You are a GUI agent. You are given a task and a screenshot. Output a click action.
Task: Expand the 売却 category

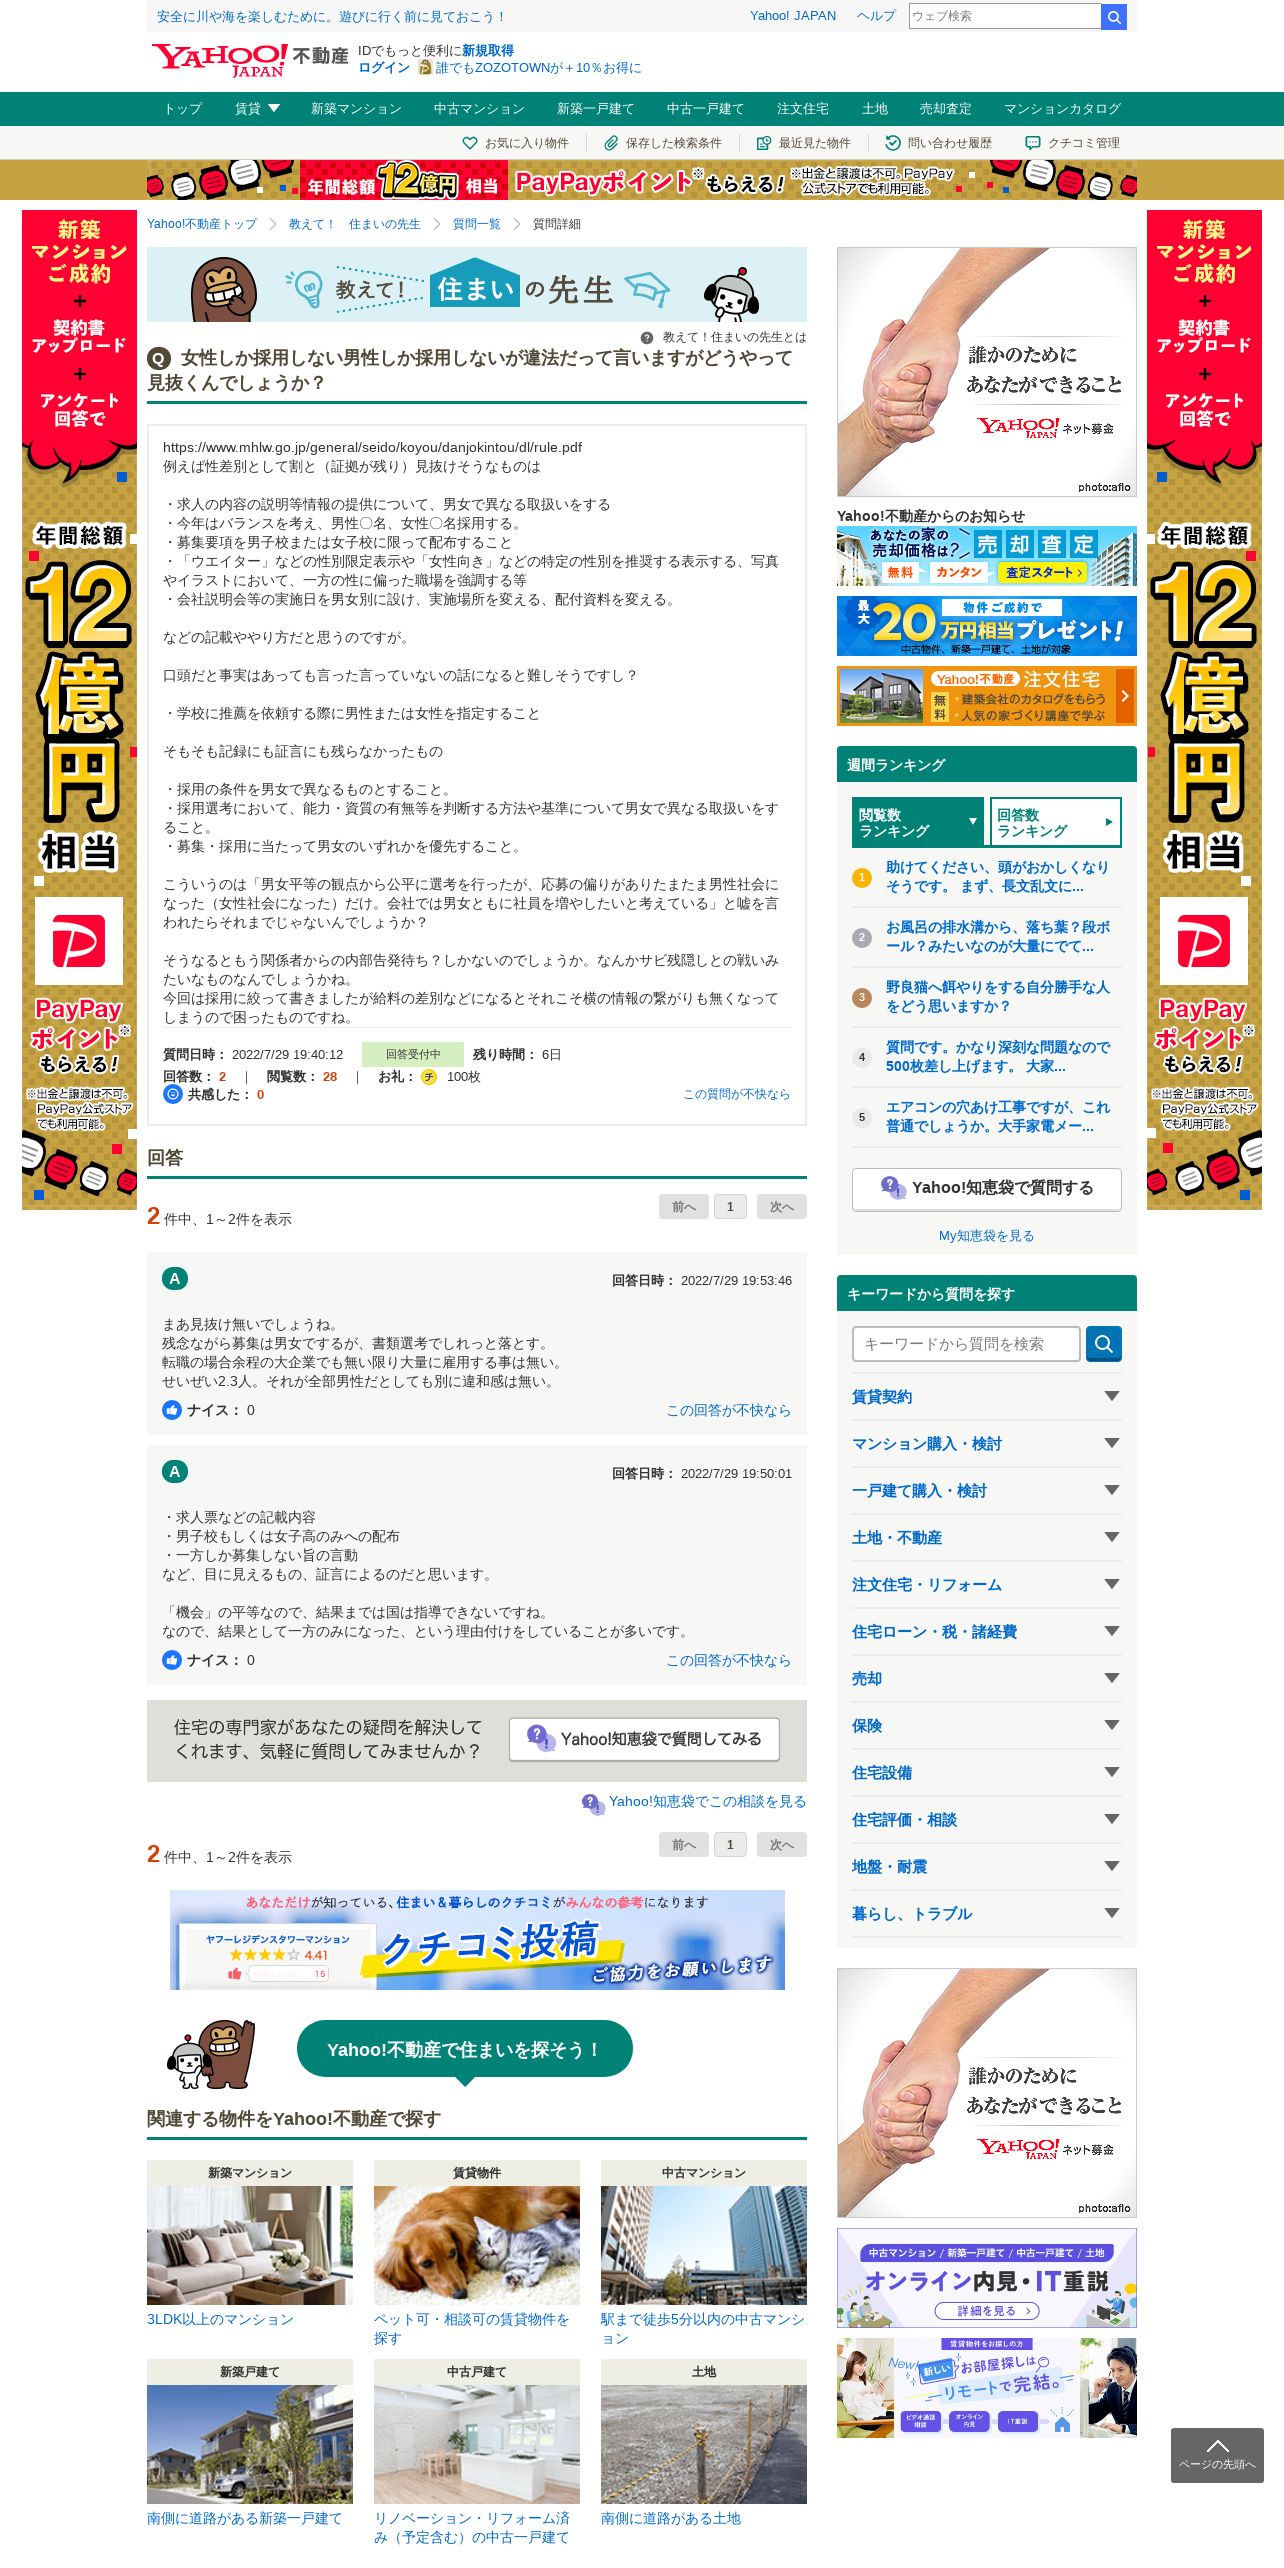point(987,1679)
